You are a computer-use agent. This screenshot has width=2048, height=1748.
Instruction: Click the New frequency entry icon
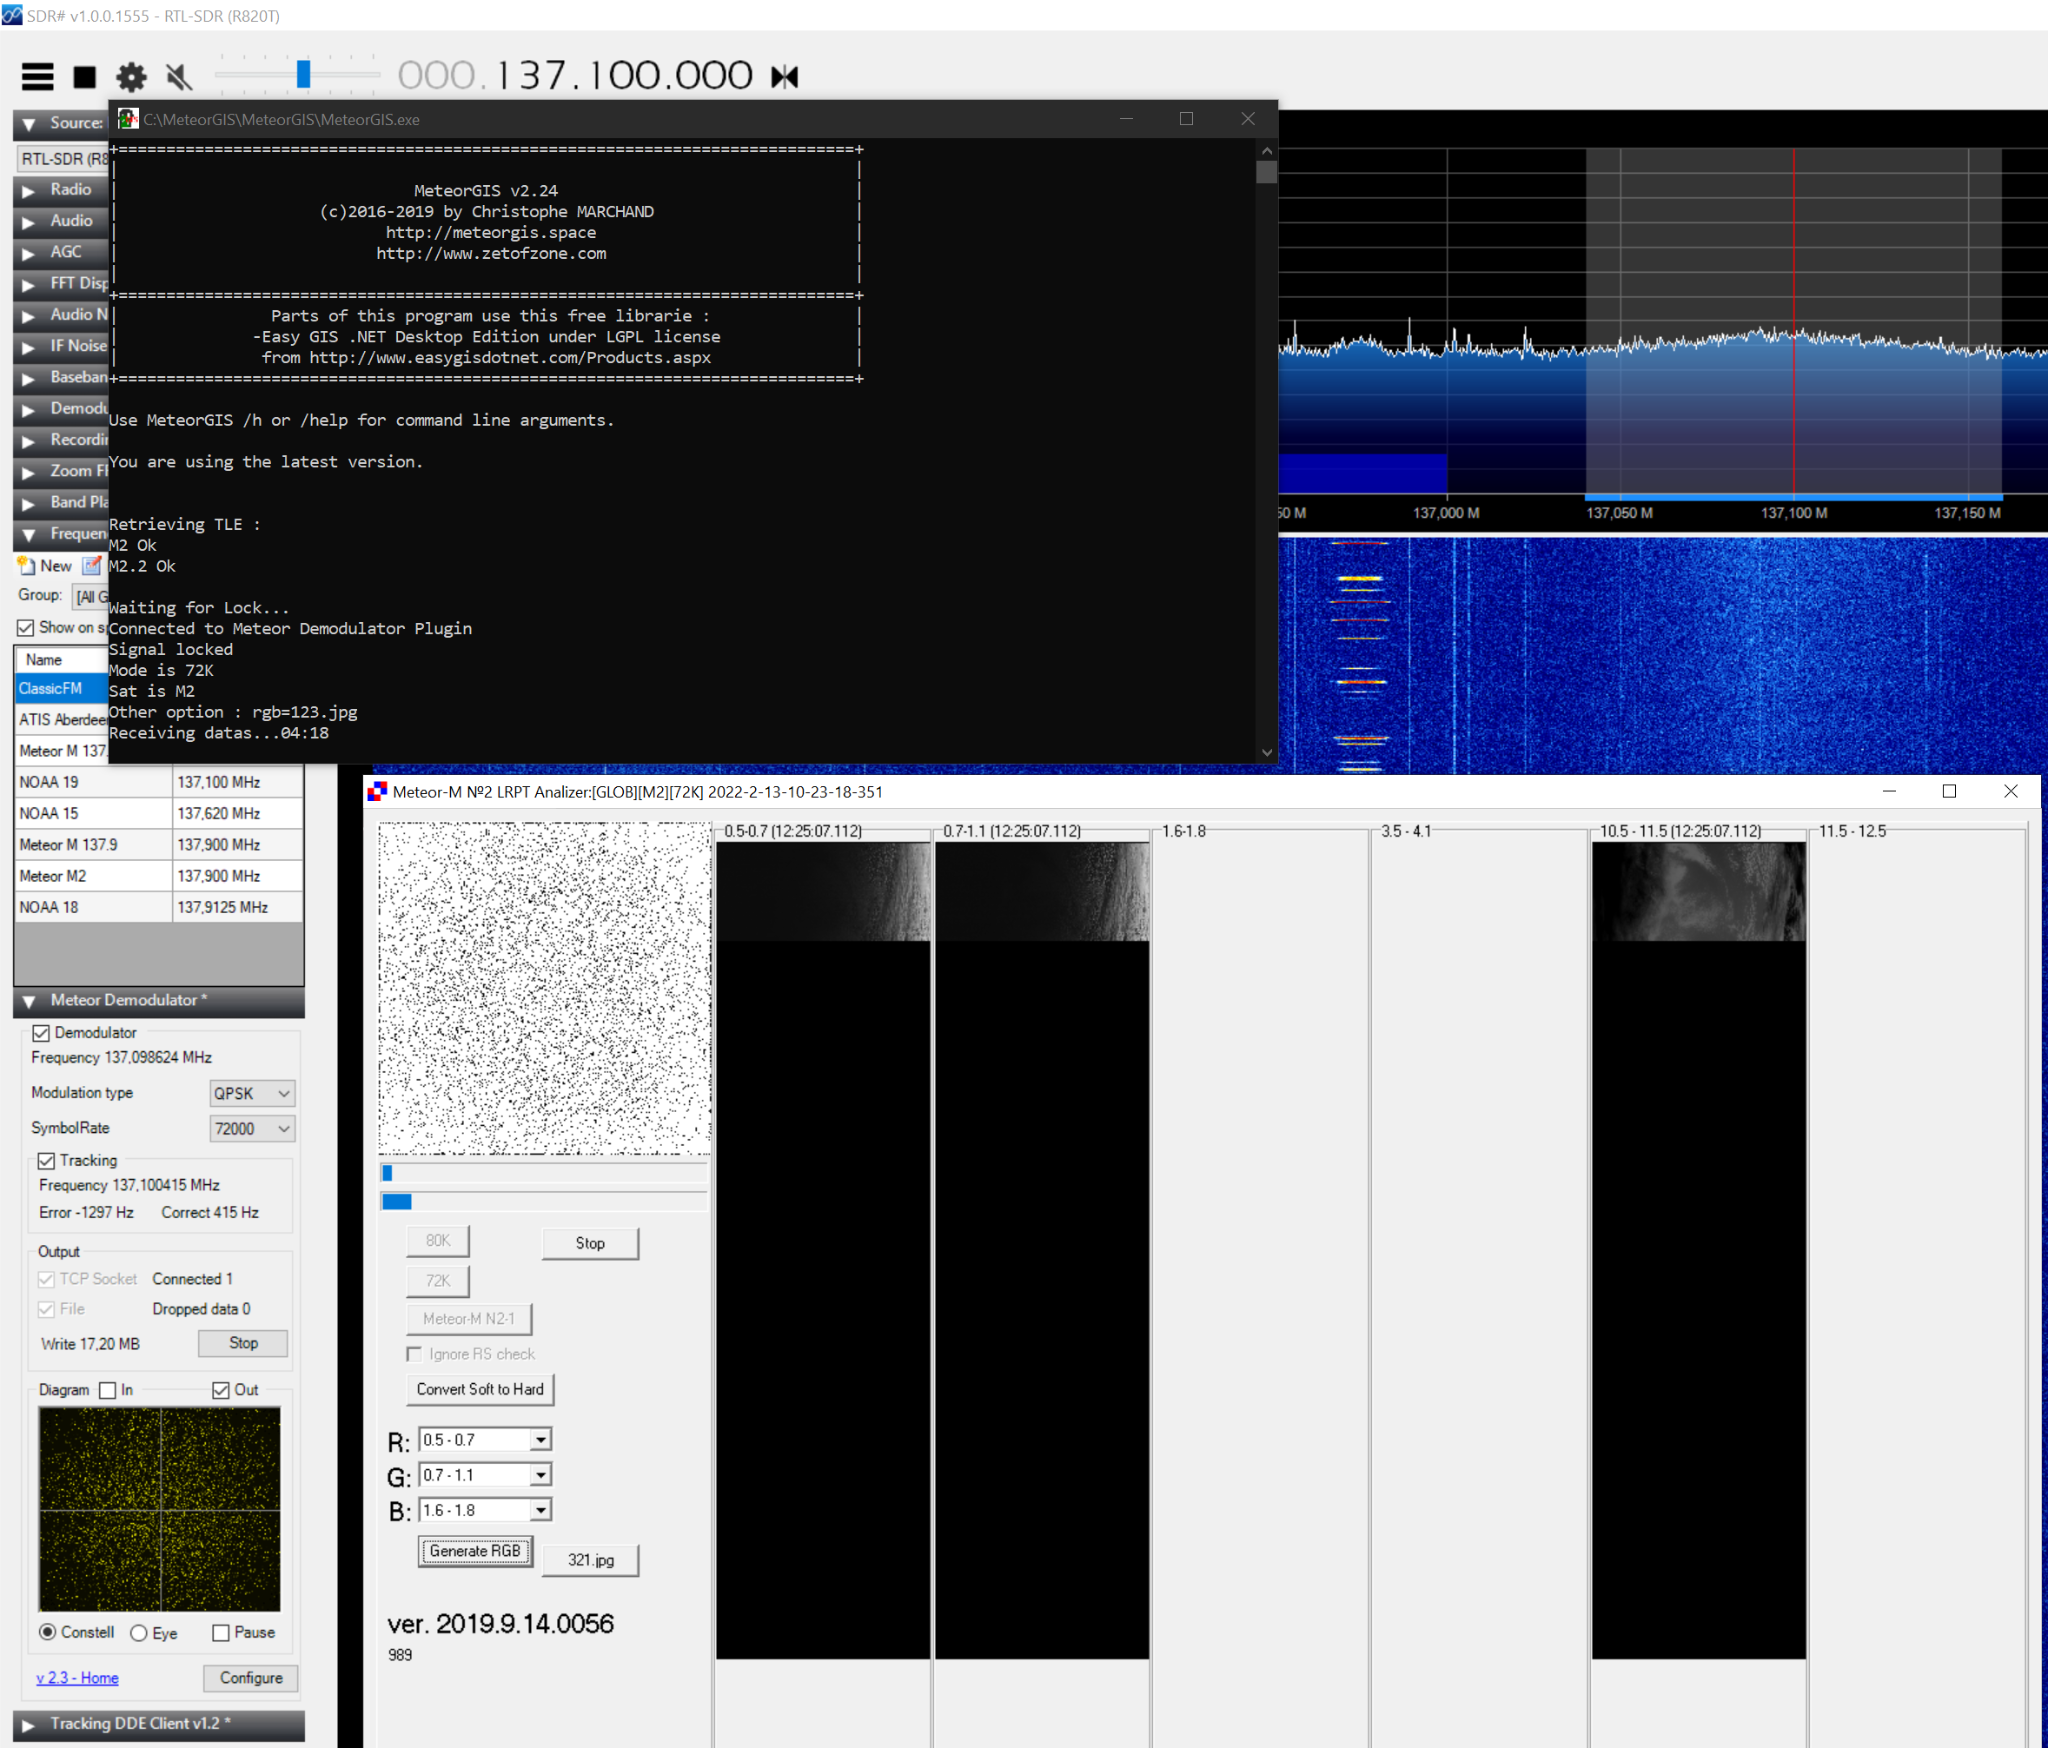[27, 565]
